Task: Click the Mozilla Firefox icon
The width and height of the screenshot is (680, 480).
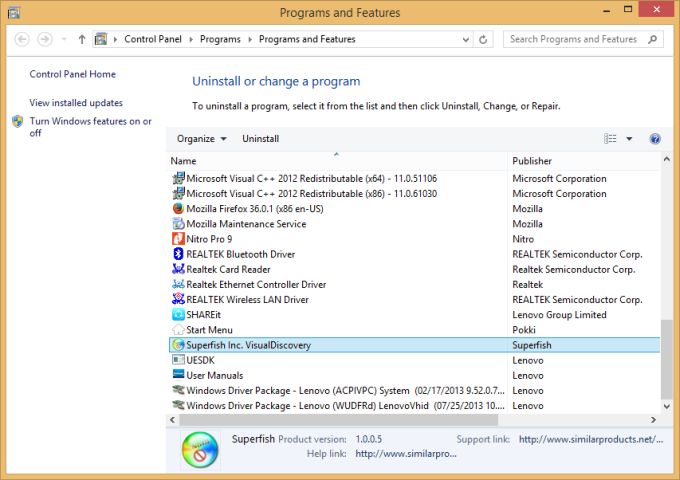Action: pyautogui.click(x=178, y=209)
